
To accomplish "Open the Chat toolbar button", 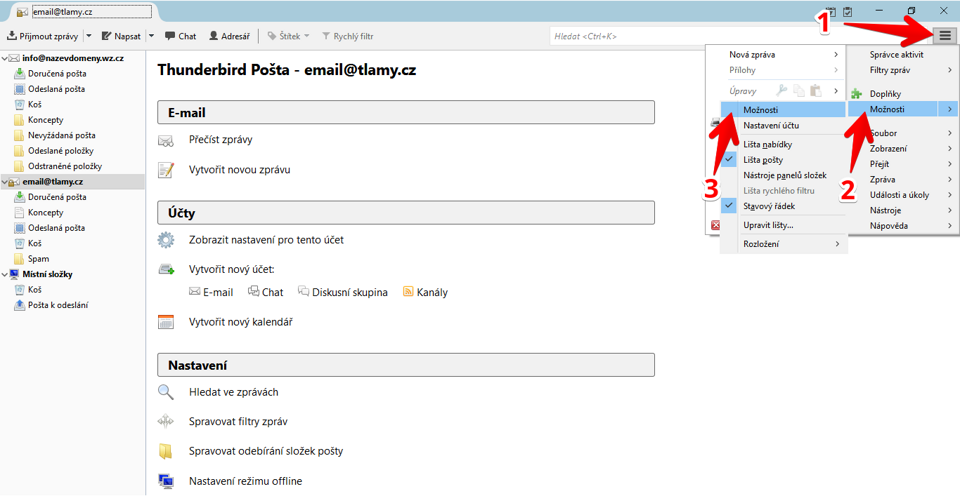I will click(181, 36).
